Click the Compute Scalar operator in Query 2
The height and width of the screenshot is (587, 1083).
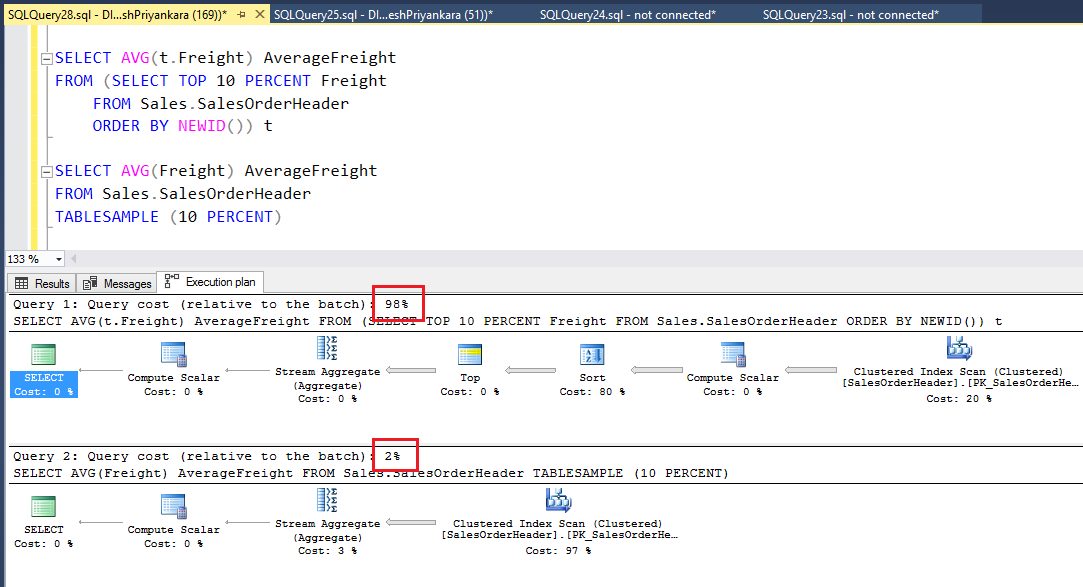coord(173,505)
